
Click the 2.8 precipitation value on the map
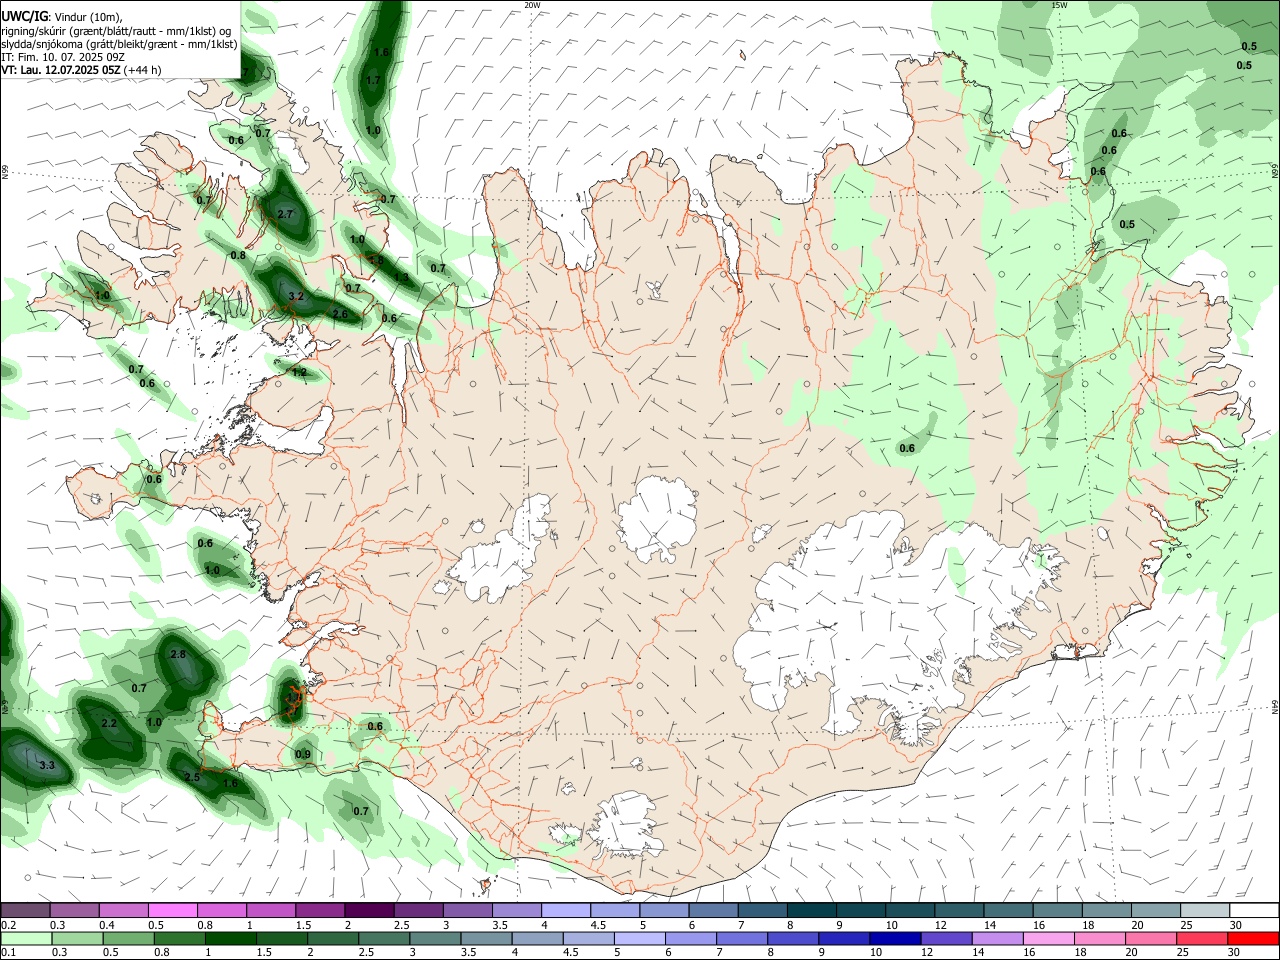coord(178,654)
